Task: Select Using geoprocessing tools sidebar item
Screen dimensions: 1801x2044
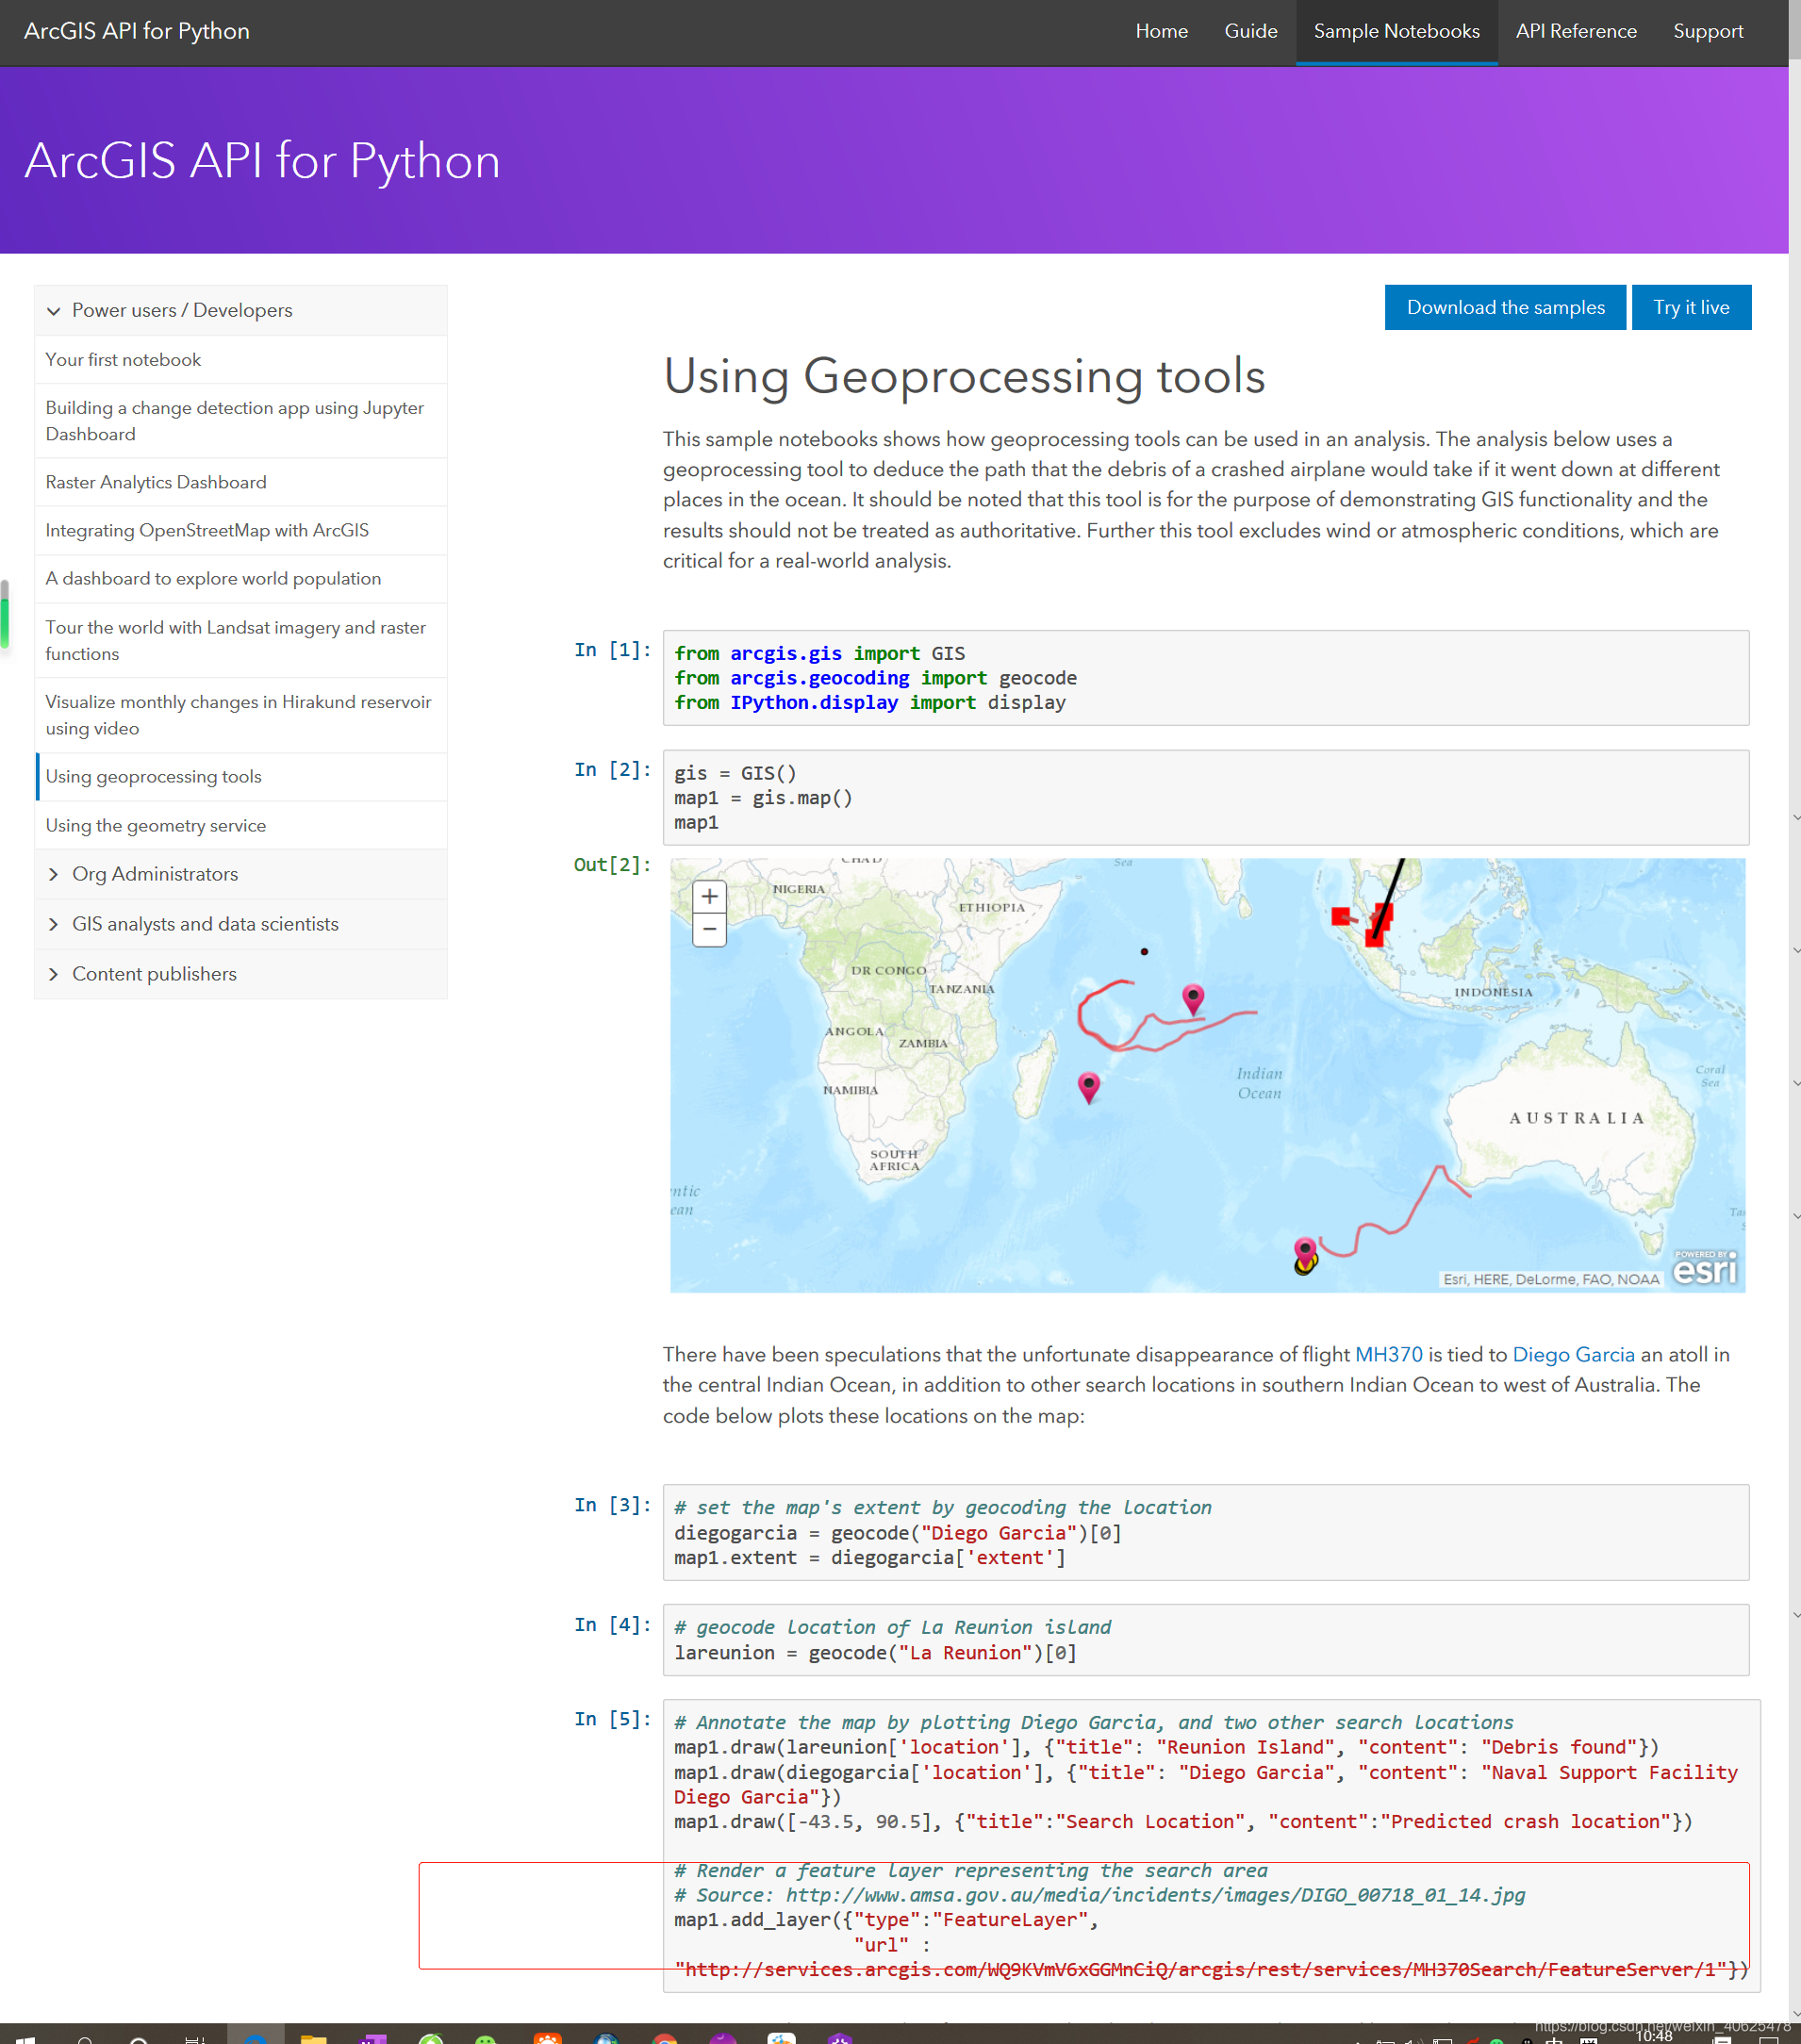Action: [x=241, y=777]
